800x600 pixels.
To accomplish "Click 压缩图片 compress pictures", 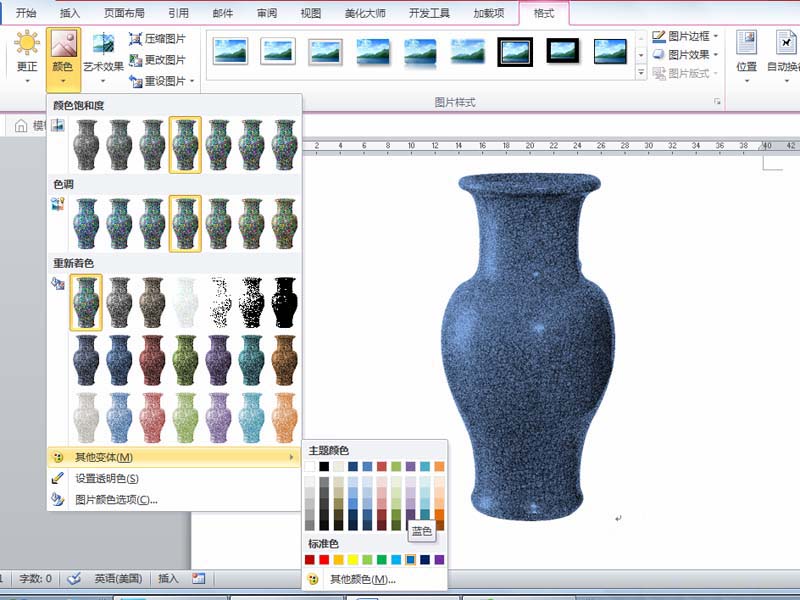I will click(x=157, y=39).
